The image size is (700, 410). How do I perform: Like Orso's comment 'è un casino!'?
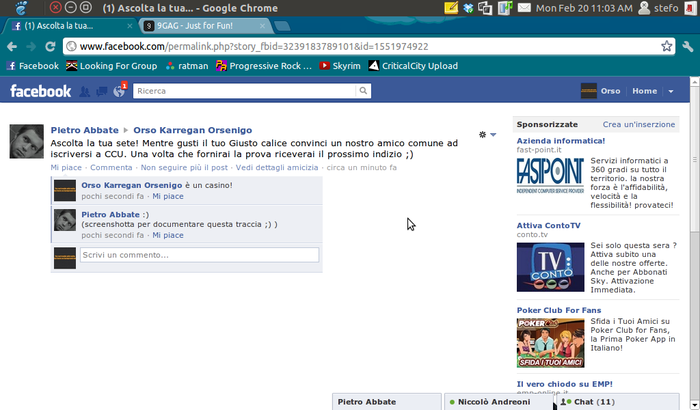point(168,197)
